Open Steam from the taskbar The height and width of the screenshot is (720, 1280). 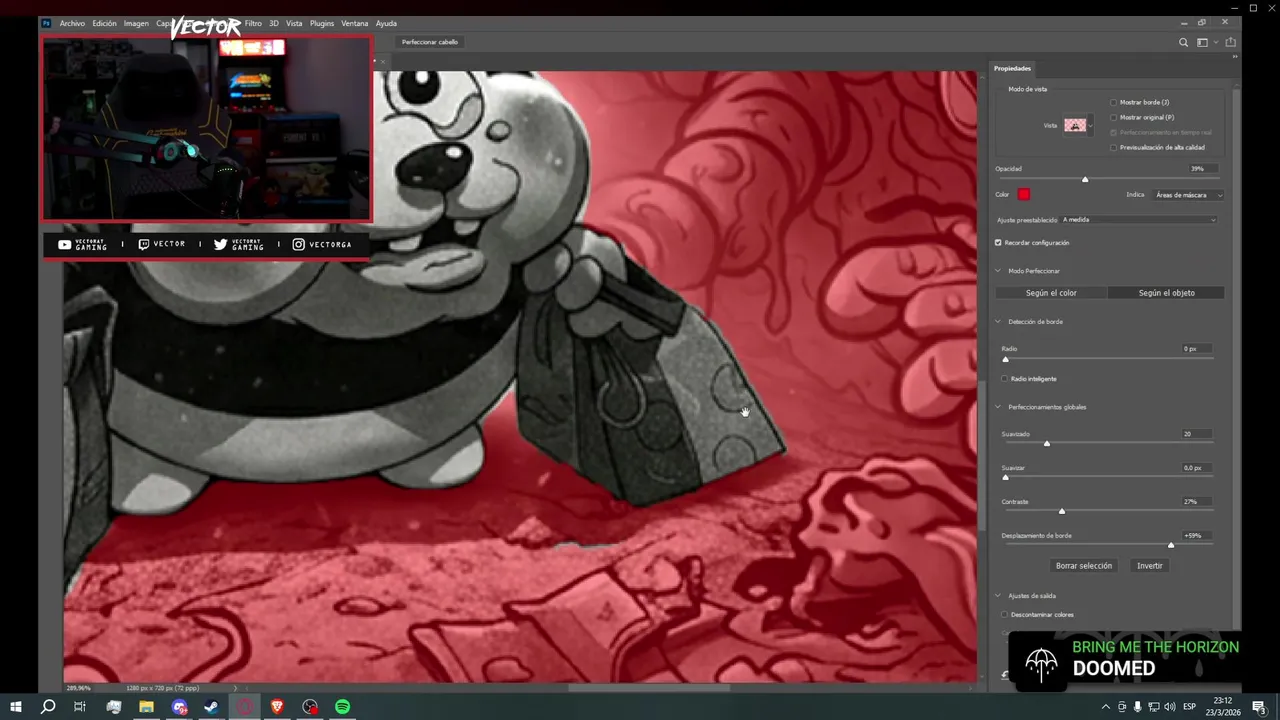click(x=211, y=707)
